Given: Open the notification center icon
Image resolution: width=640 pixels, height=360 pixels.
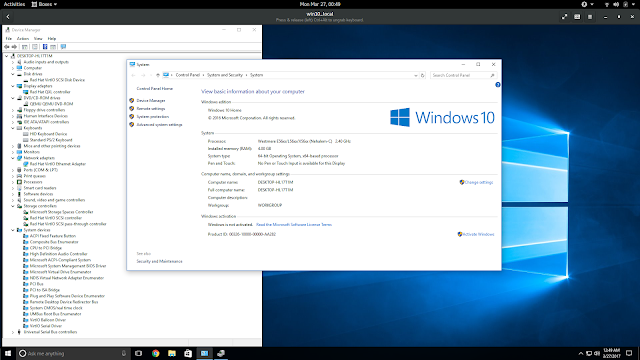Looking at the screenshot, I should click(629, 353).
